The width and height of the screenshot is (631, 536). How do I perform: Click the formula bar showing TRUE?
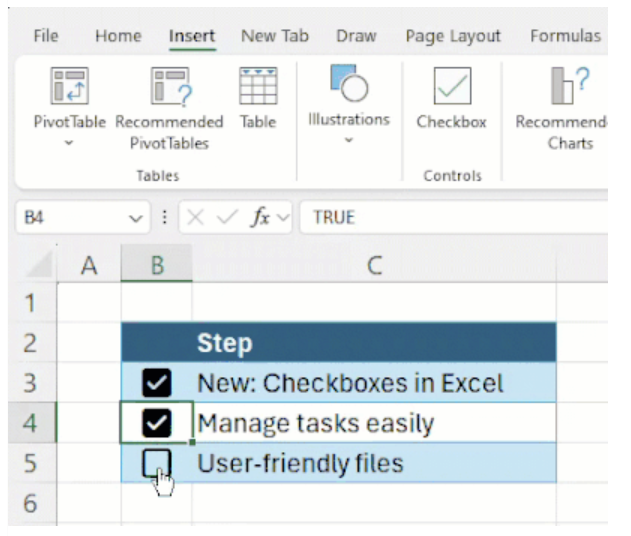[454, 218]
